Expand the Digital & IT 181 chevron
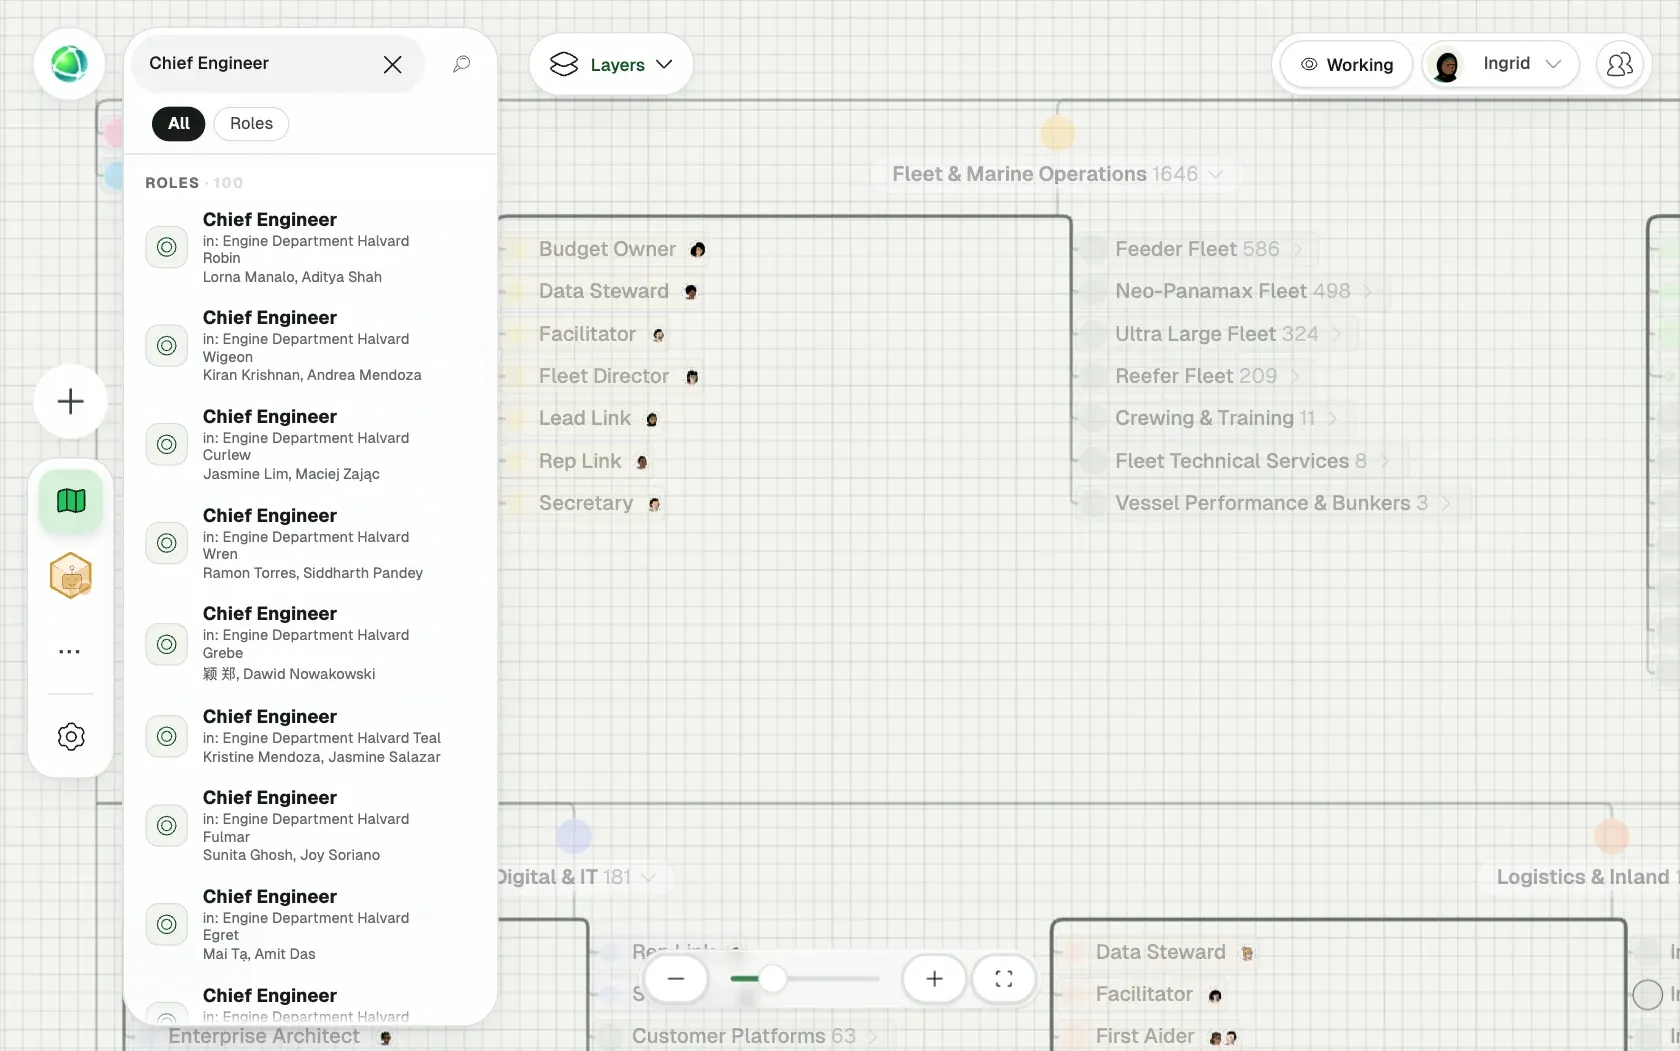 click(x=648, y=878)
